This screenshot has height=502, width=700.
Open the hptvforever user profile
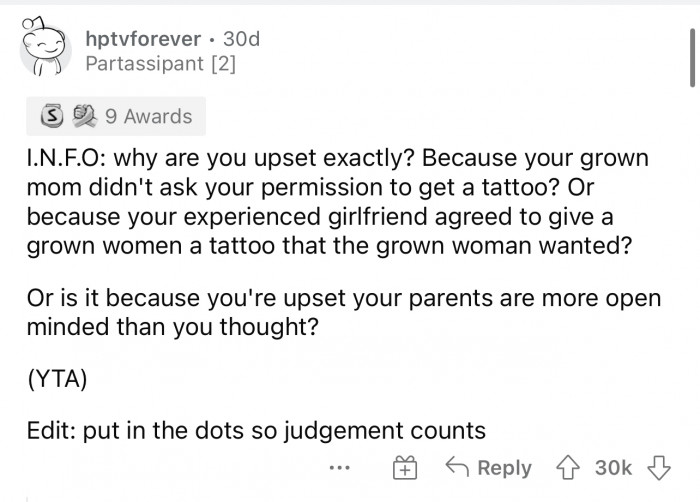coord(142,39)
